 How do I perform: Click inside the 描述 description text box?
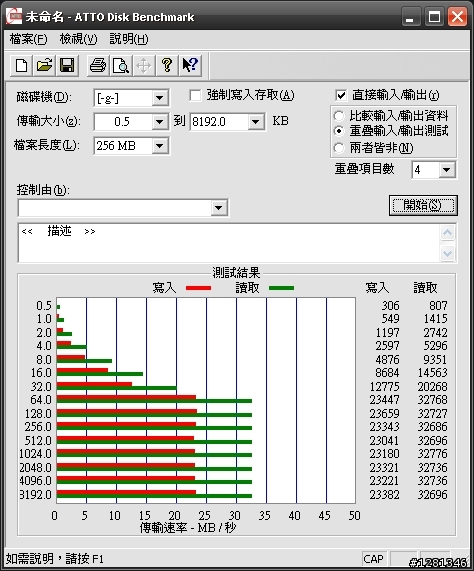229,243
